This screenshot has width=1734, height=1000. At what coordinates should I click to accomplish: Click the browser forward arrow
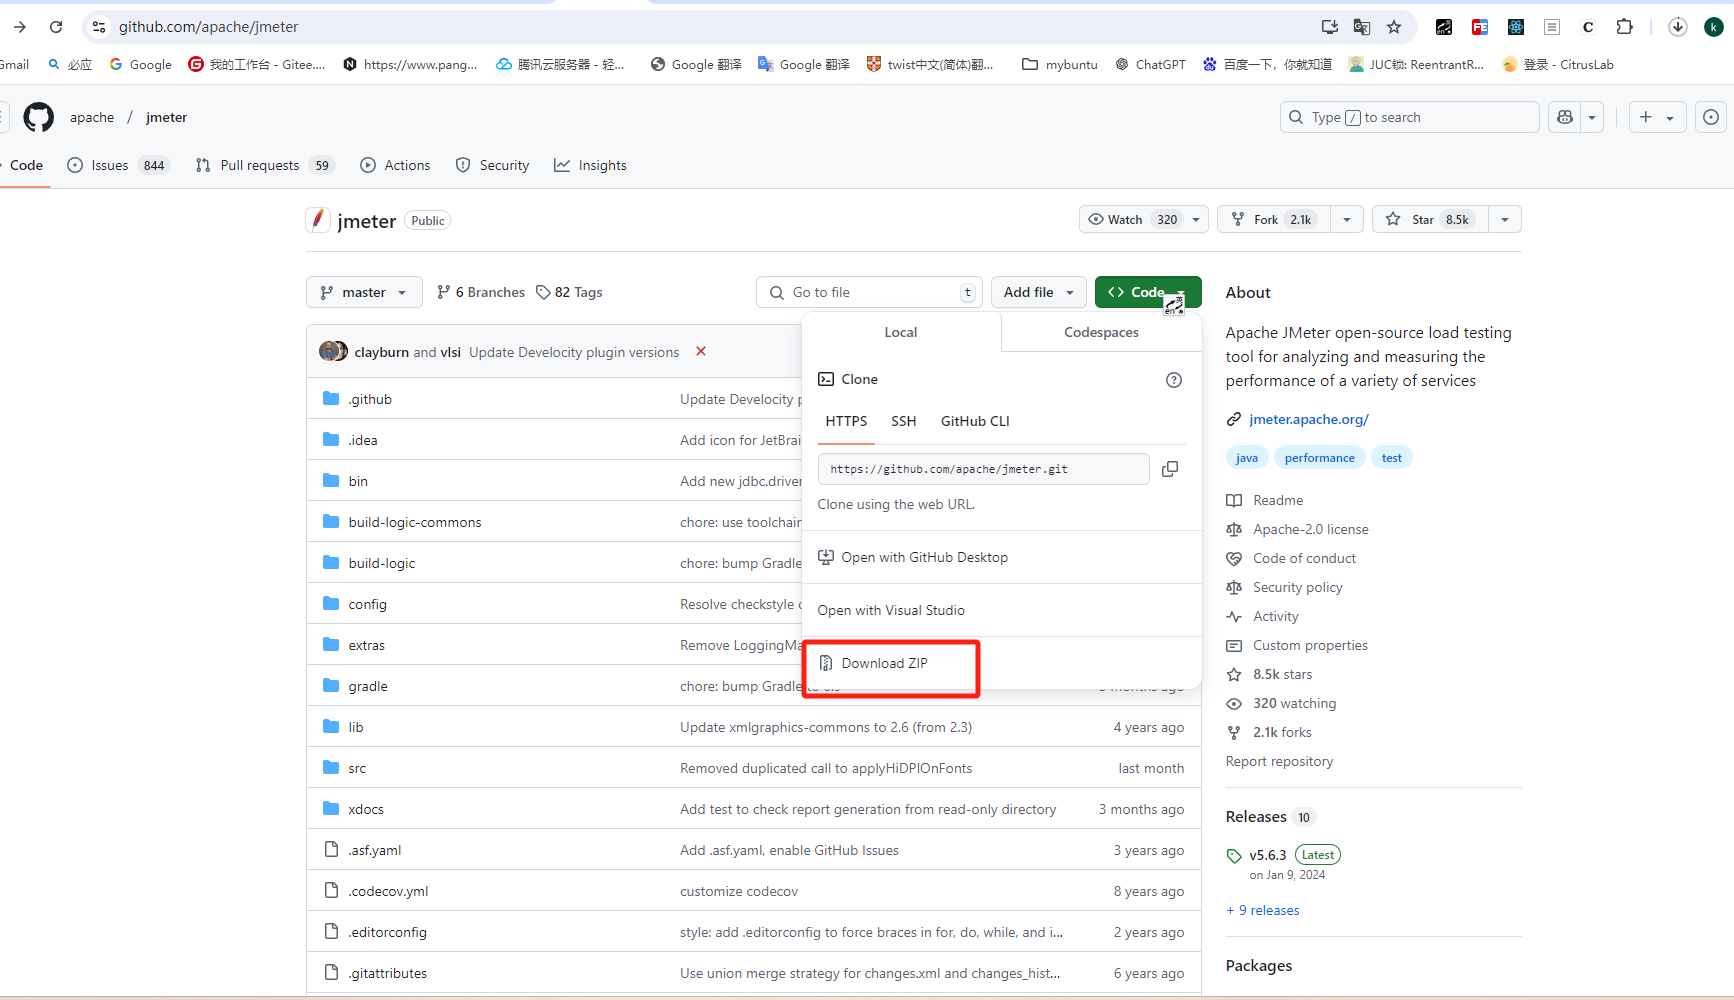(20, 27)
